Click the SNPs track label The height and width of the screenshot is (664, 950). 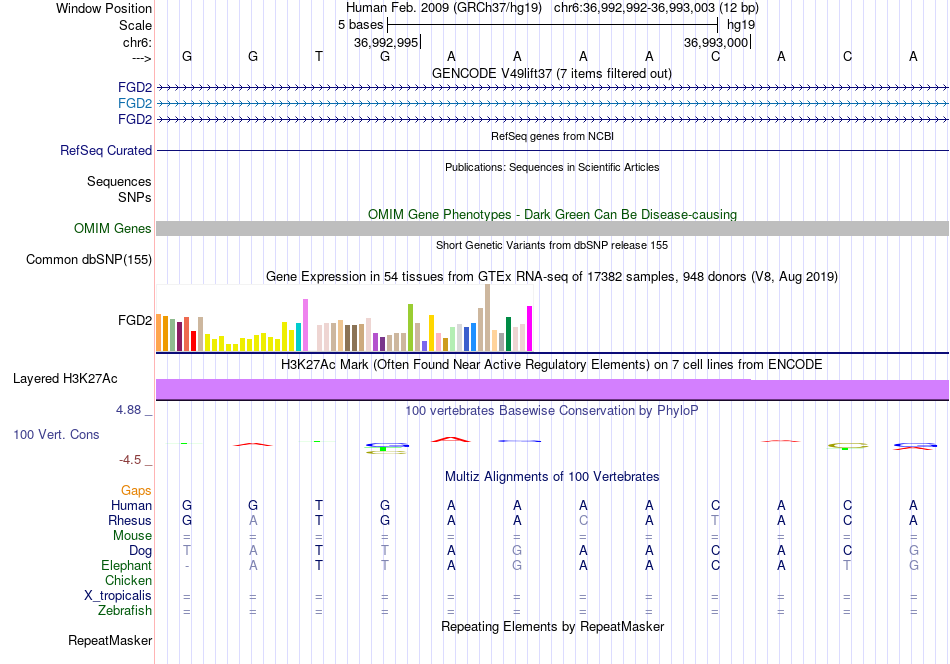pos(135,197)
